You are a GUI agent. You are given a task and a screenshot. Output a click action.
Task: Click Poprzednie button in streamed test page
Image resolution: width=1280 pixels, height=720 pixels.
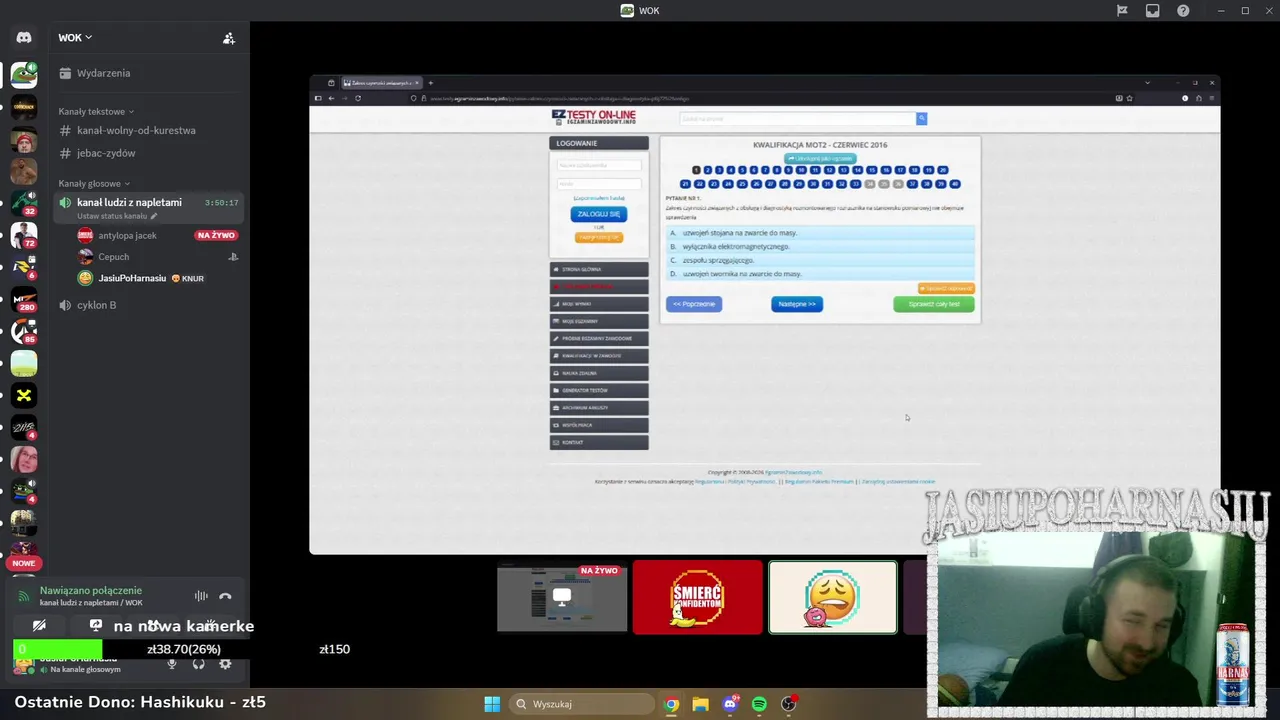(694, 304)
